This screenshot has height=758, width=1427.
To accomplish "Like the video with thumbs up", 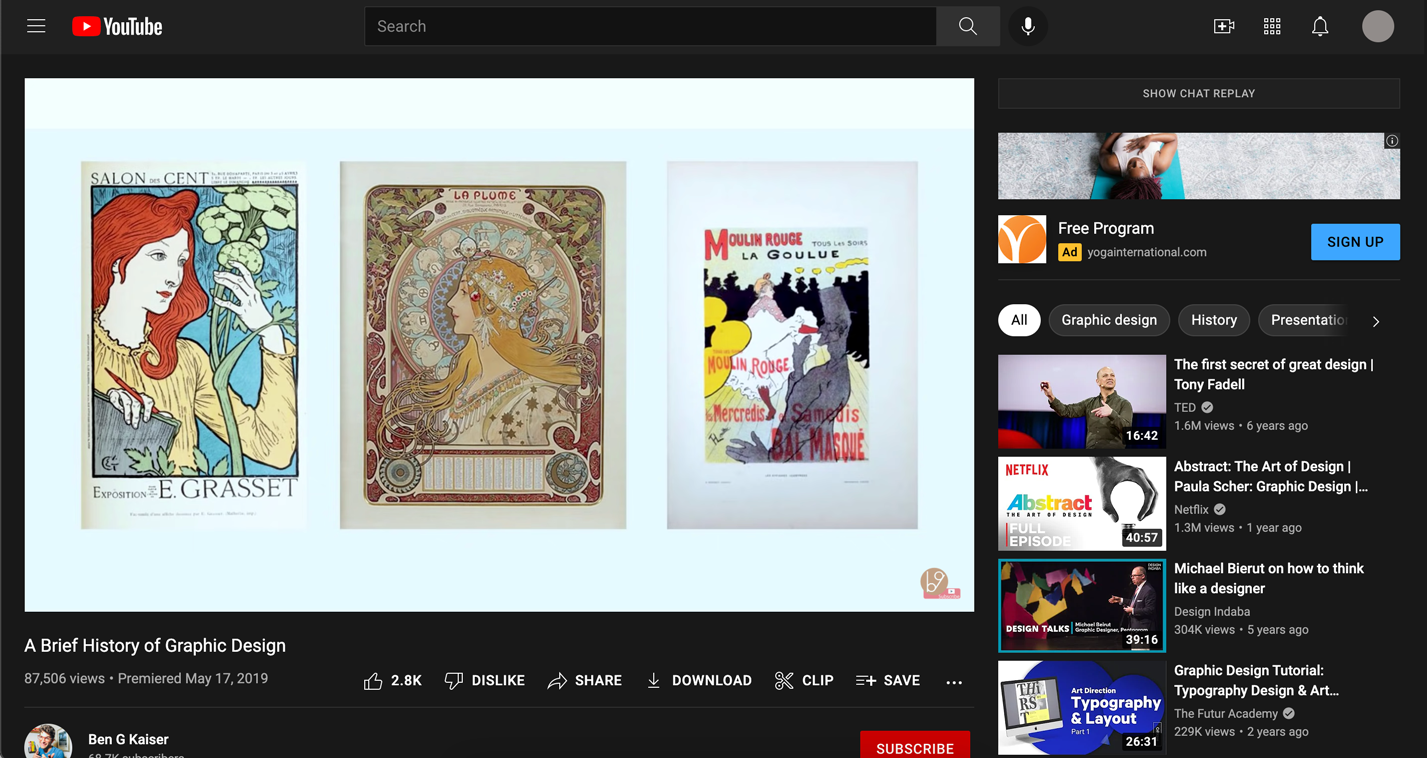I will pos(392,680).
